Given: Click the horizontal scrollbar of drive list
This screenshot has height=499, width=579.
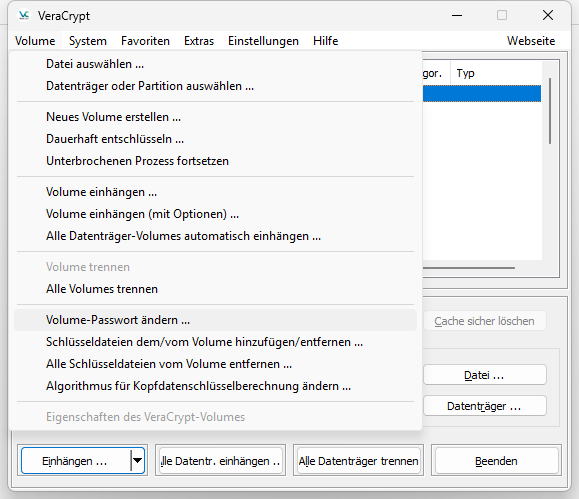Looking at the screenshot, I should [x=469, y=268].
